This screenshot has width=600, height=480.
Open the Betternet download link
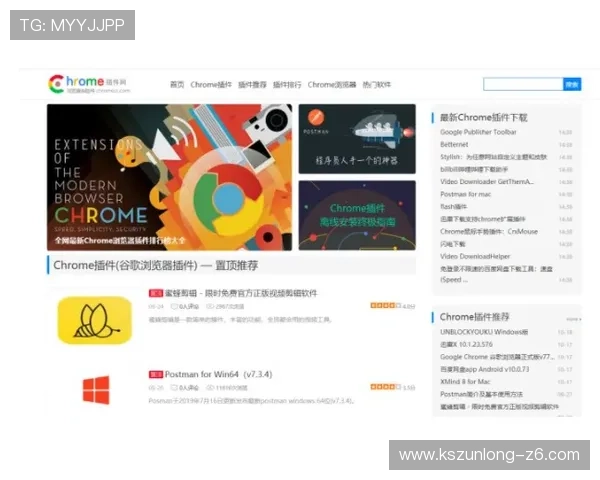point(454,144)
